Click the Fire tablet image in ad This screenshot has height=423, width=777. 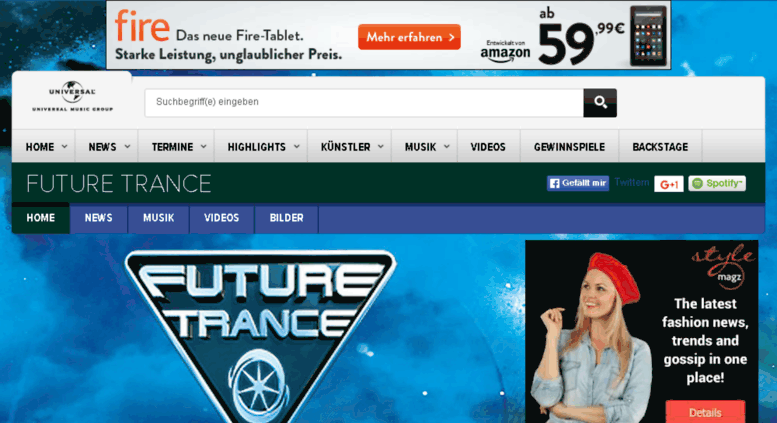click(648, 36)
